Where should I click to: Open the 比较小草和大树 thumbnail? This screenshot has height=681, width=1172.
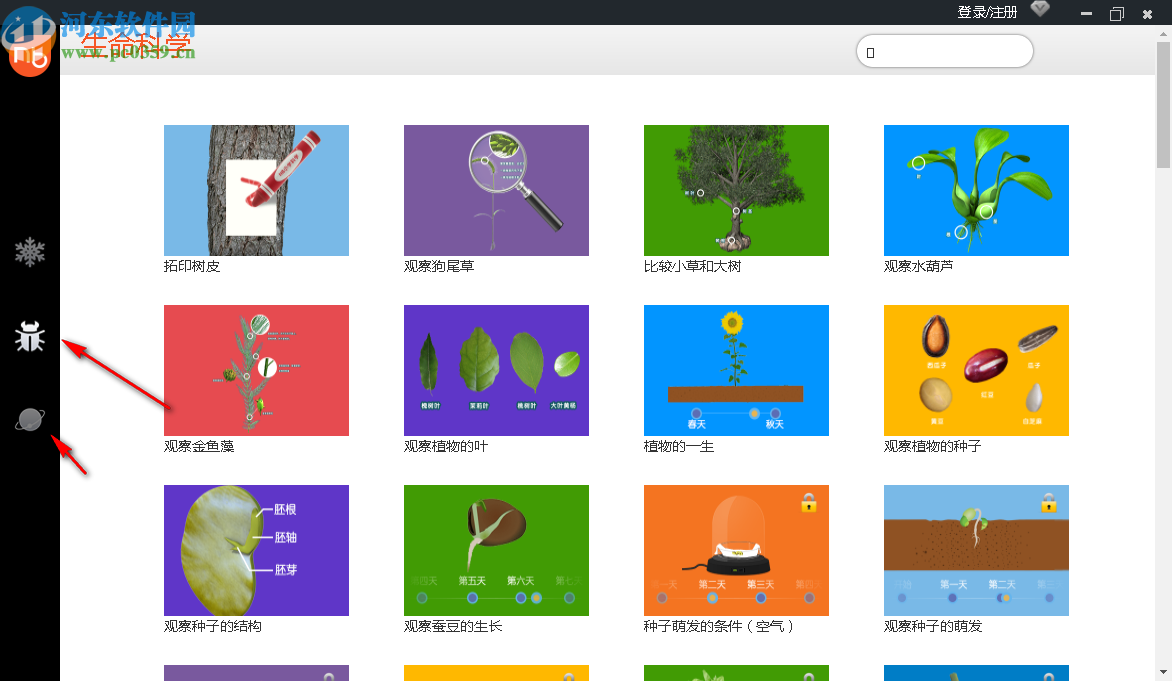tap(736, 190)
